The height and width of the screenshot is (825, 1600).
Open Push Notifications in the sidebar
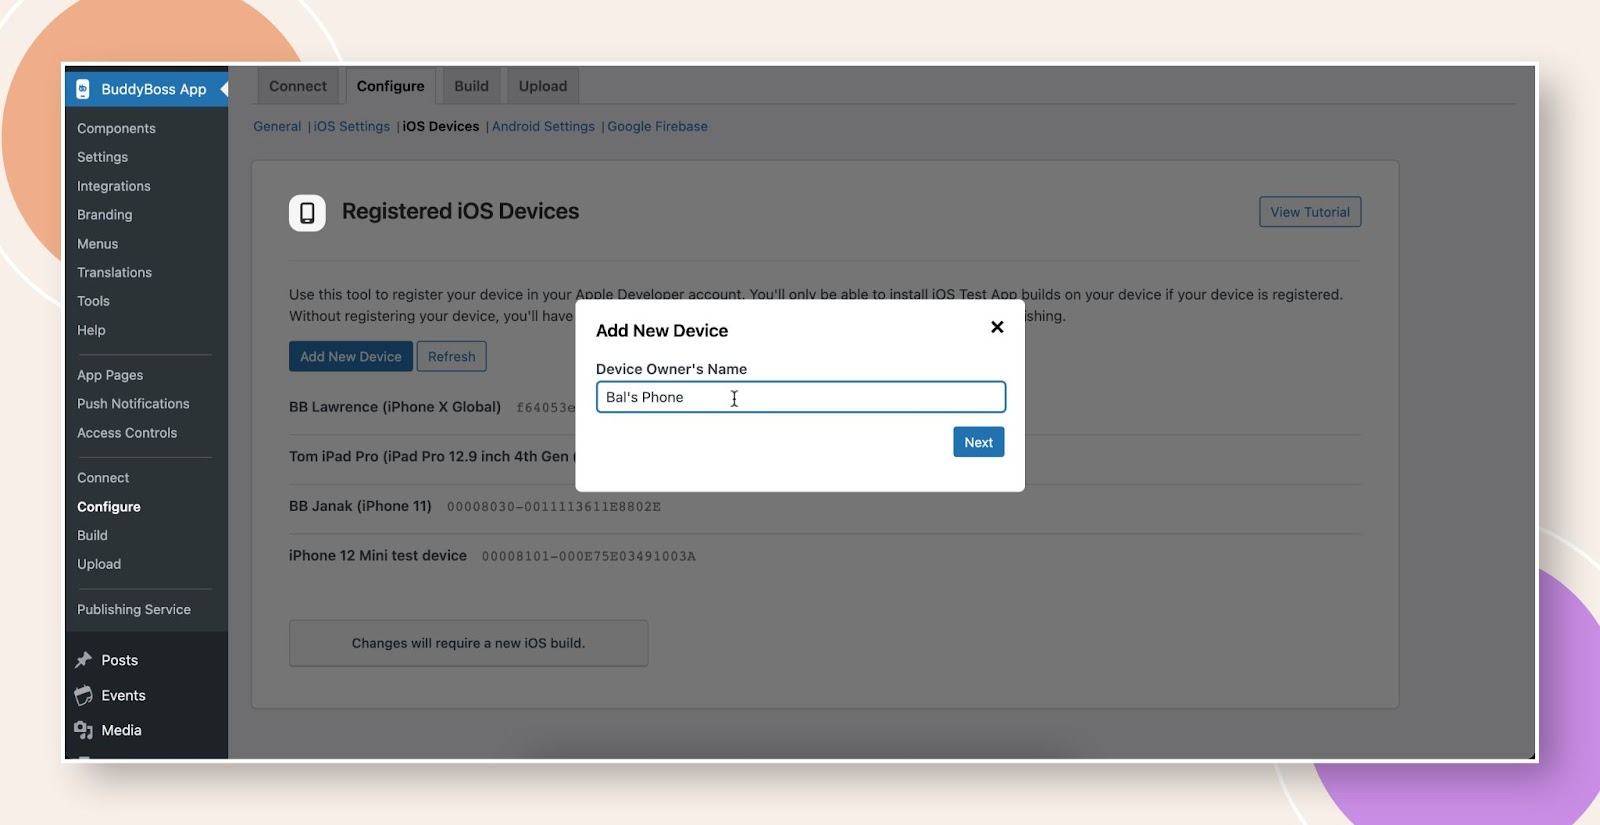(133, 404)
